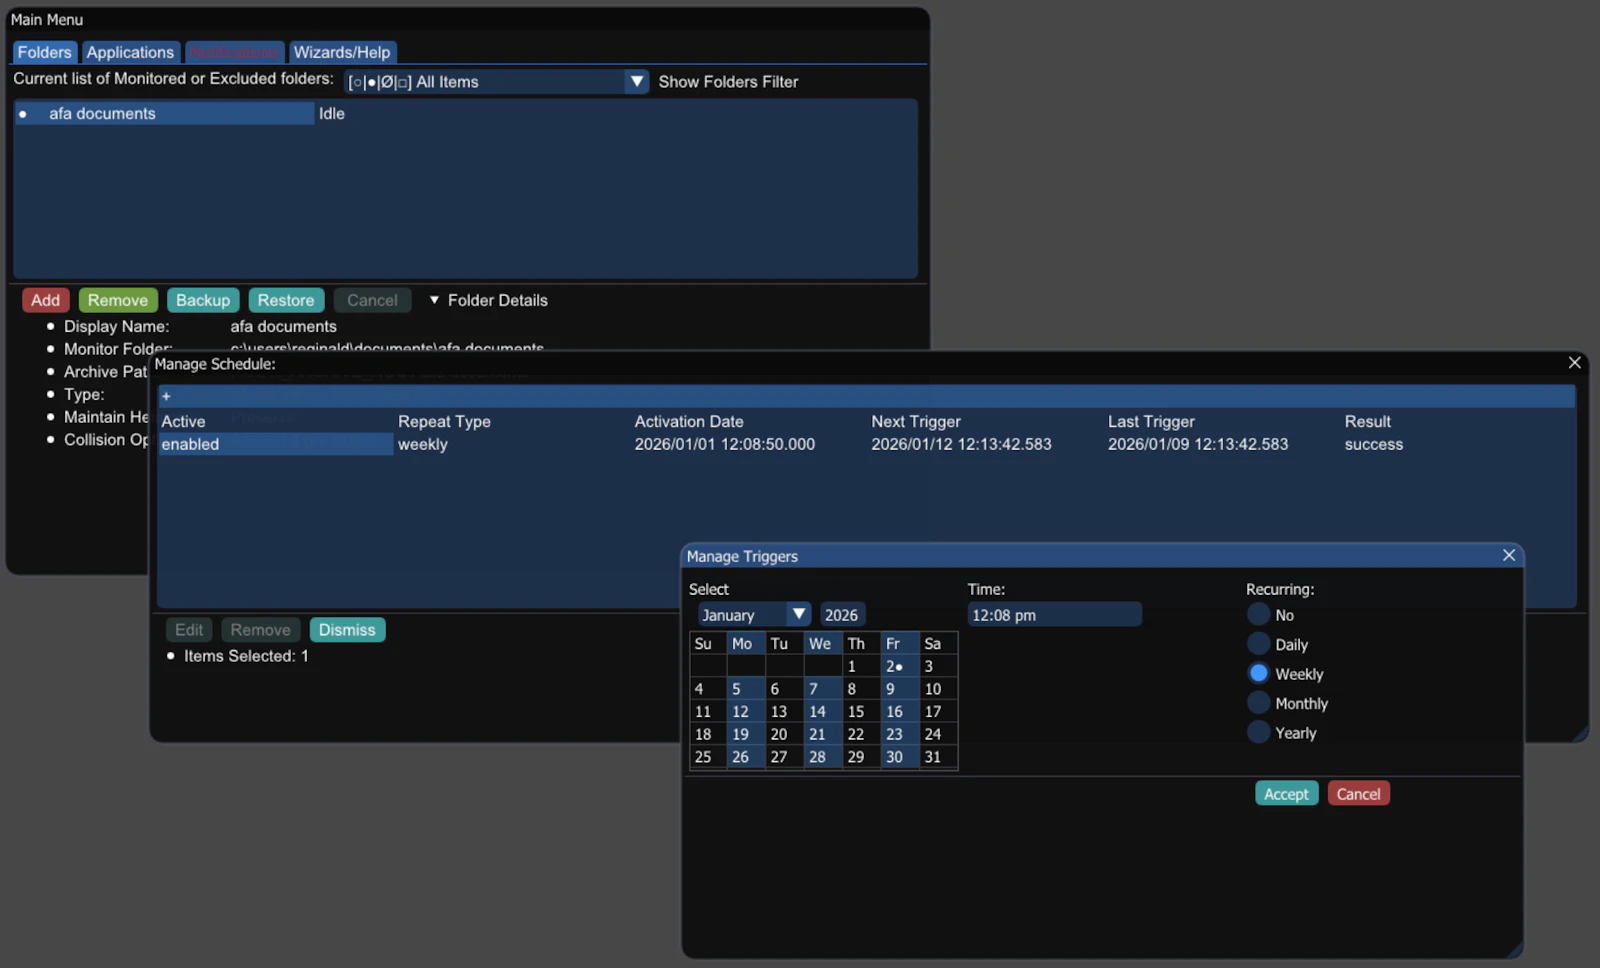Pick January 10 in the calendar

pos(938,689)
